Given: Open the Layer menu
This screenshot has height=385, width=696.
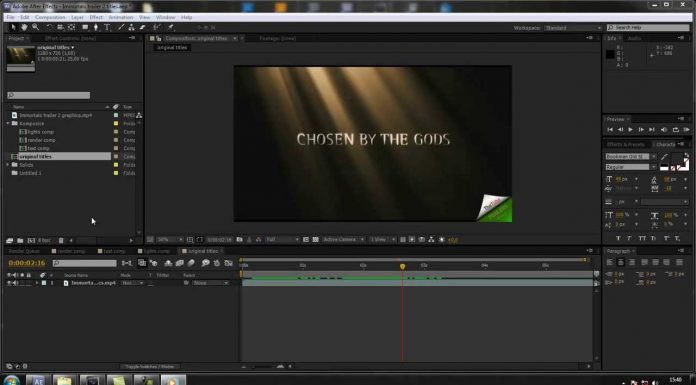Looking at the screenshot, I should [77, 17].
